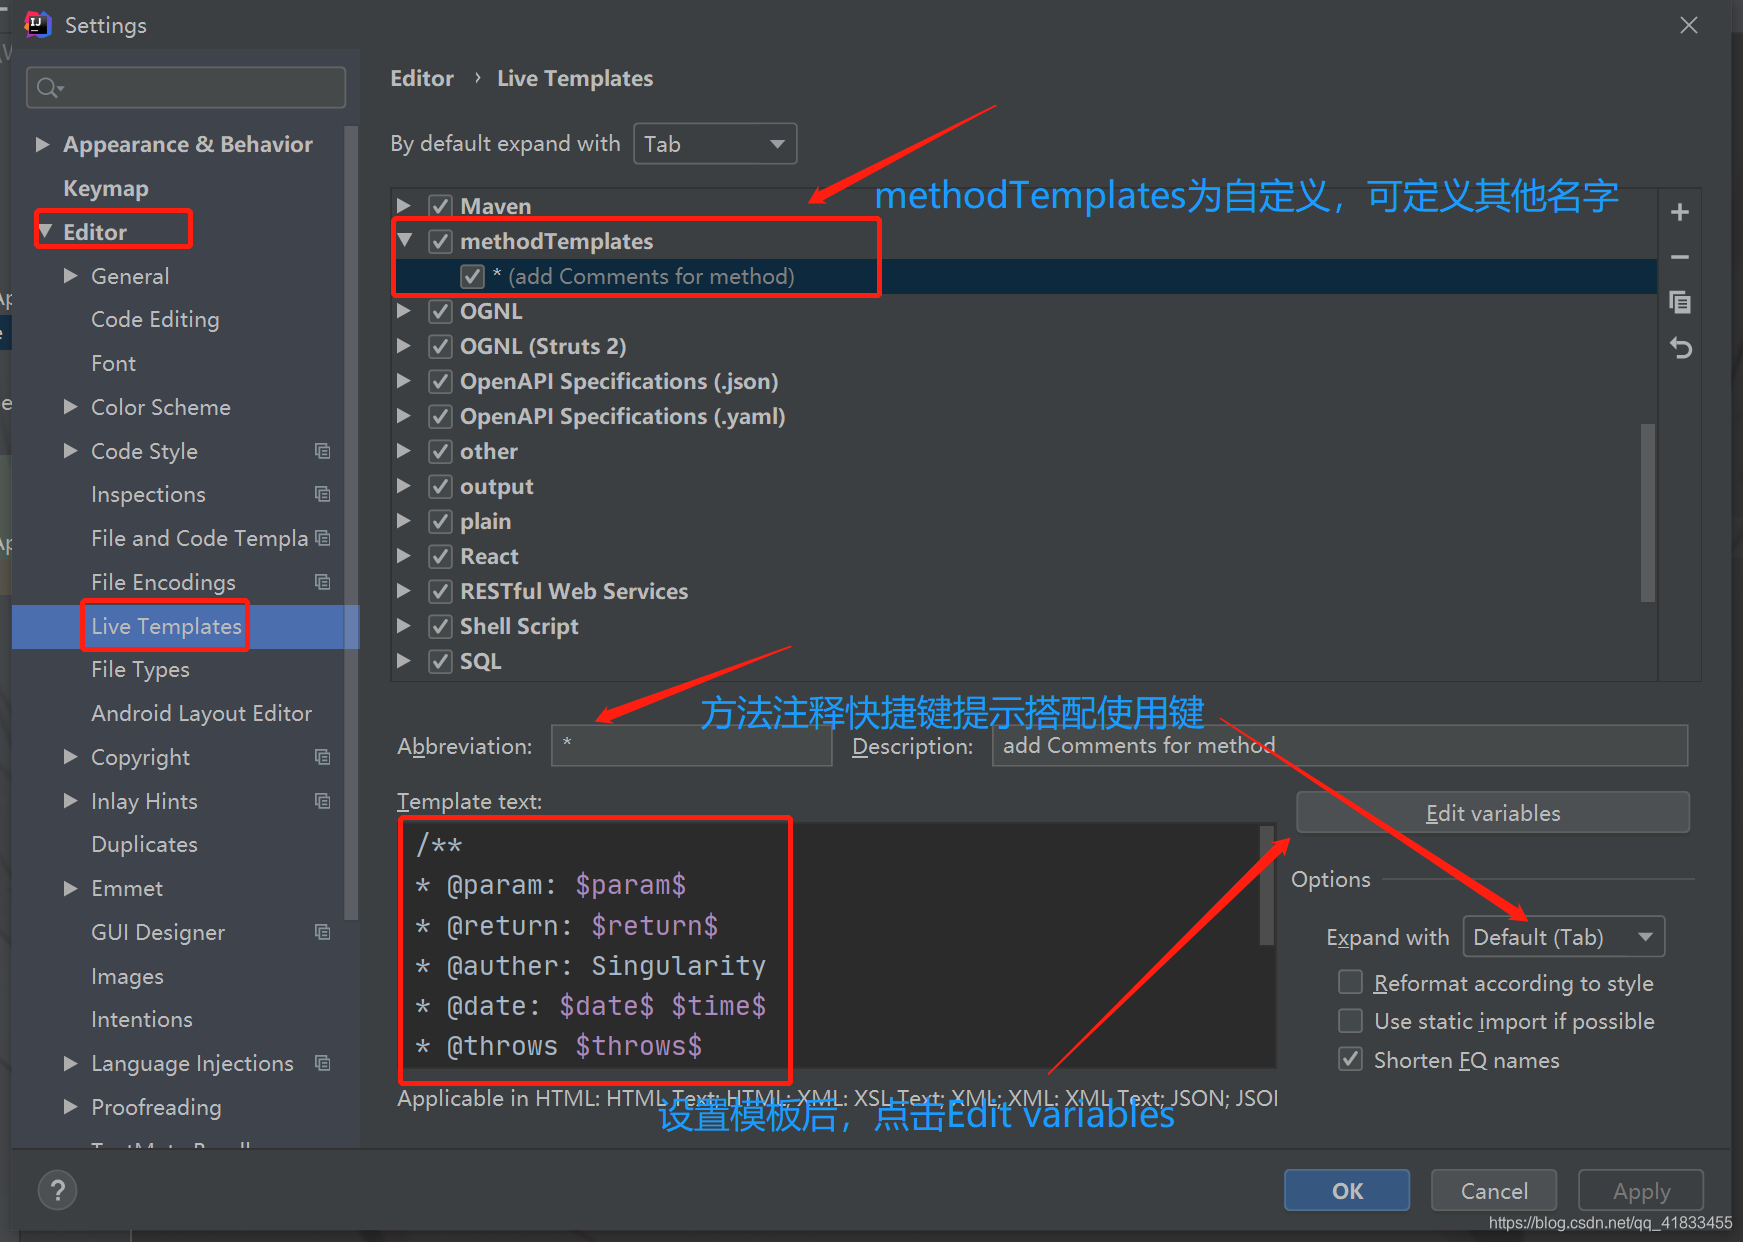1743x1242 pixels.
Task: Click the search magnifier icon in settings
Action: pyautogui.click(x=49, y=88)
